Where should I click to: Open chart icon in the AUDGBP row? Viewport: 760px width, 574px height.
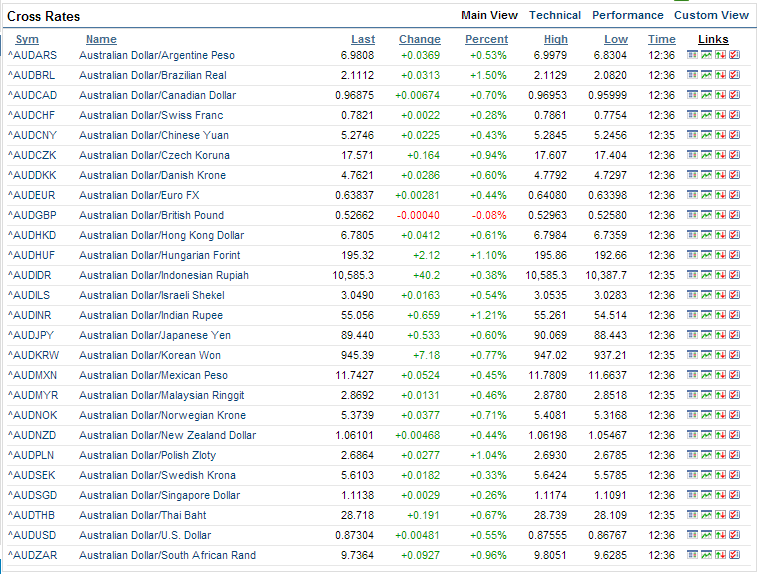pos(707,215)
